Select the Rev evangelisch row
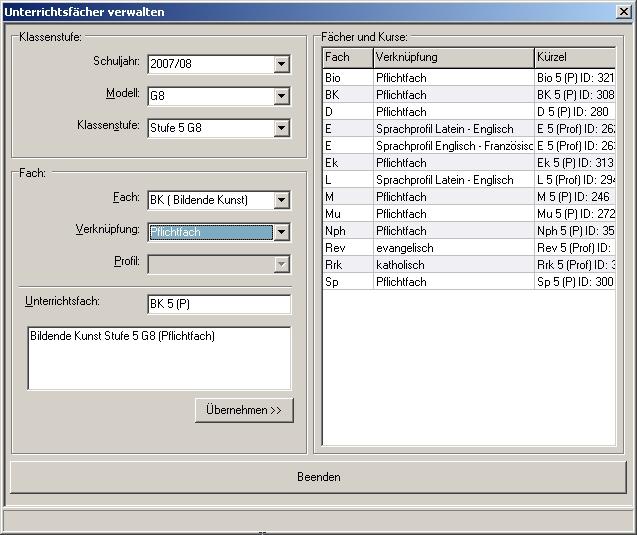Viewport: 637px width, 535px height. (452, 248)
